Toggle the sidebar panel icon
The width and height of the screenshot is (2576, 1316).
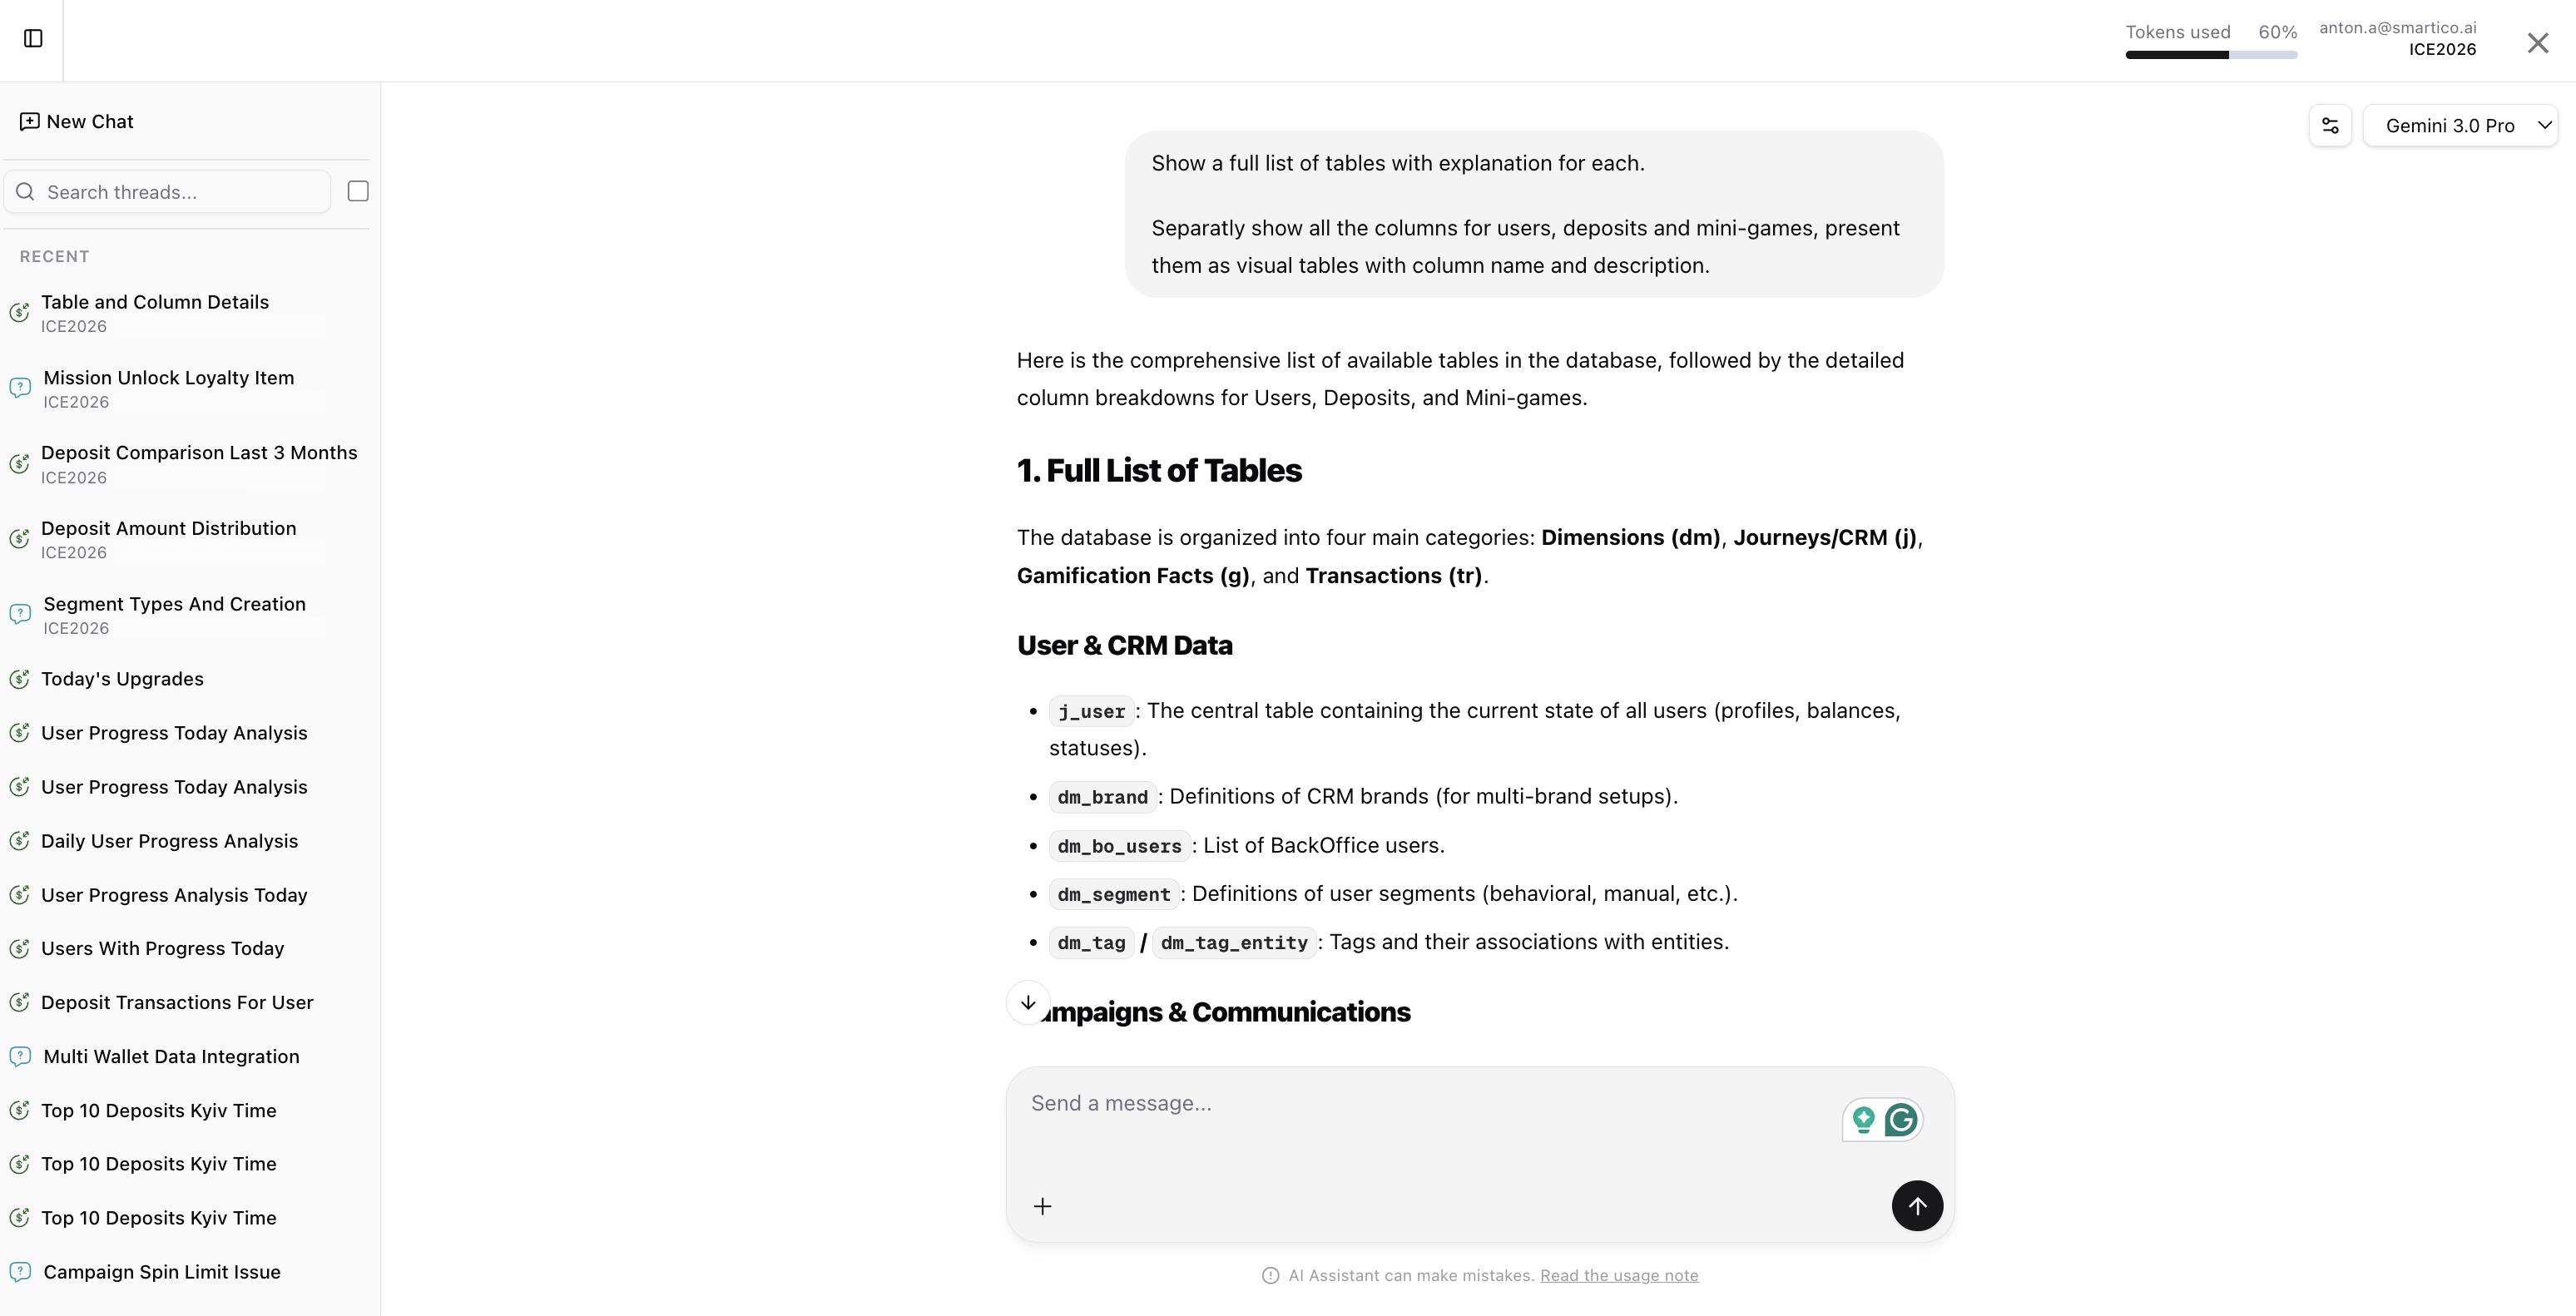[33, 38]
